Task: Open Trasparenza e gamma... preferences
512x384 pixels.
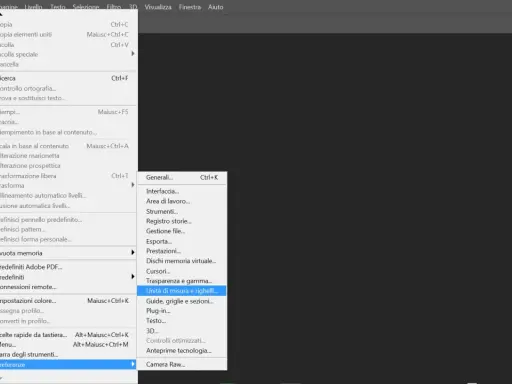Action: (x=182, y=281)
